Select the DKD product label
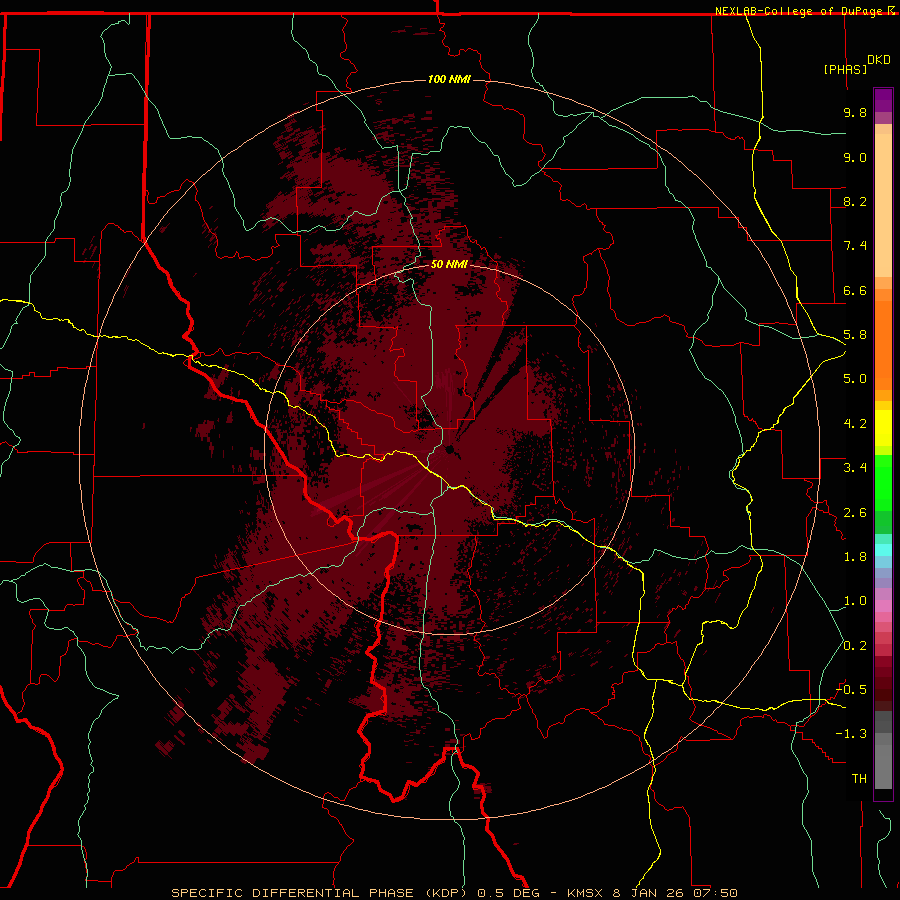 tap(879, 60)
